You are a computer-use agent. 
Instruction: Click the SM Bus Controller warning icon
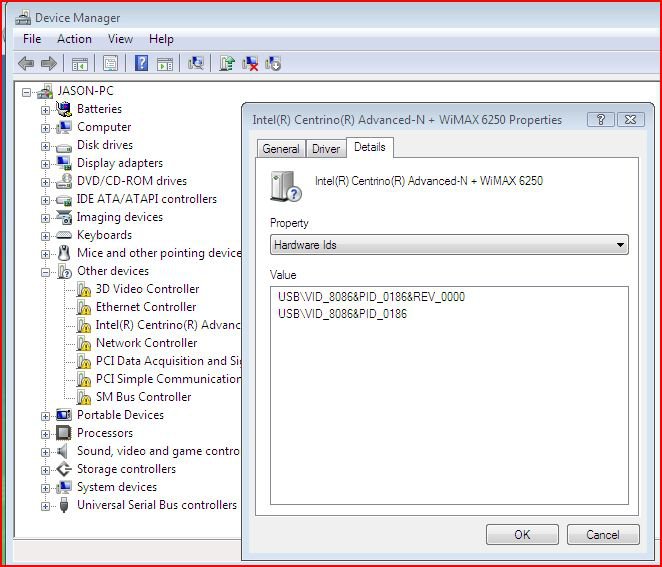[84, 397]
